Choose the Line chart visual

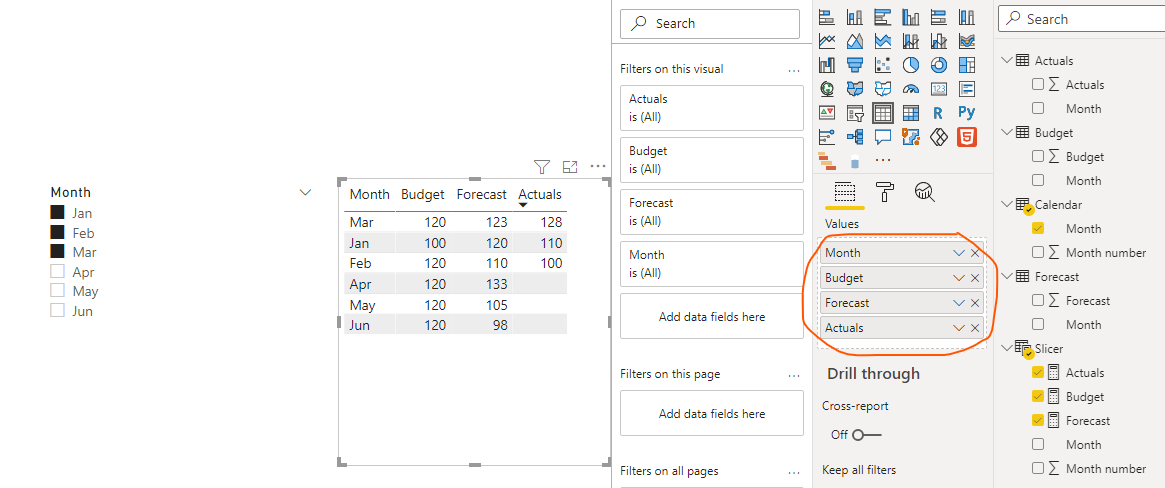point(827,41)
